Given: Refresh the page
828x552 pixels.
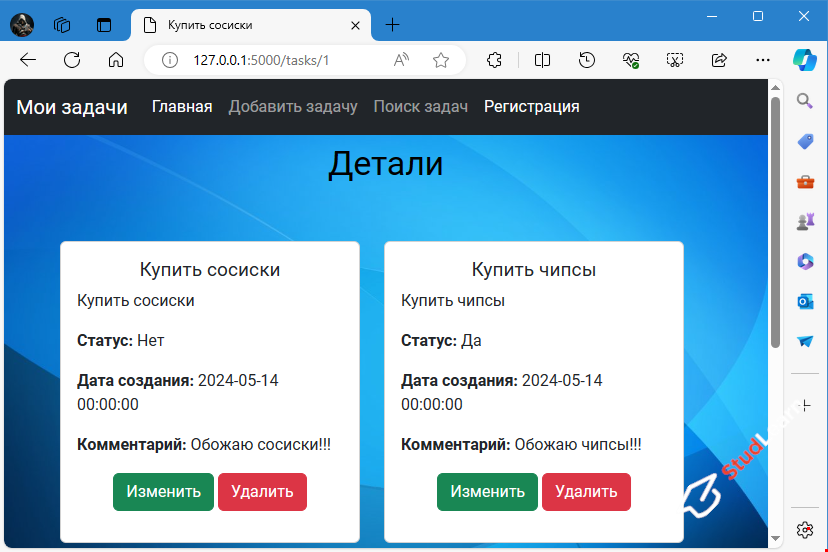Looking at the screenshot, I should coord(72,60).
